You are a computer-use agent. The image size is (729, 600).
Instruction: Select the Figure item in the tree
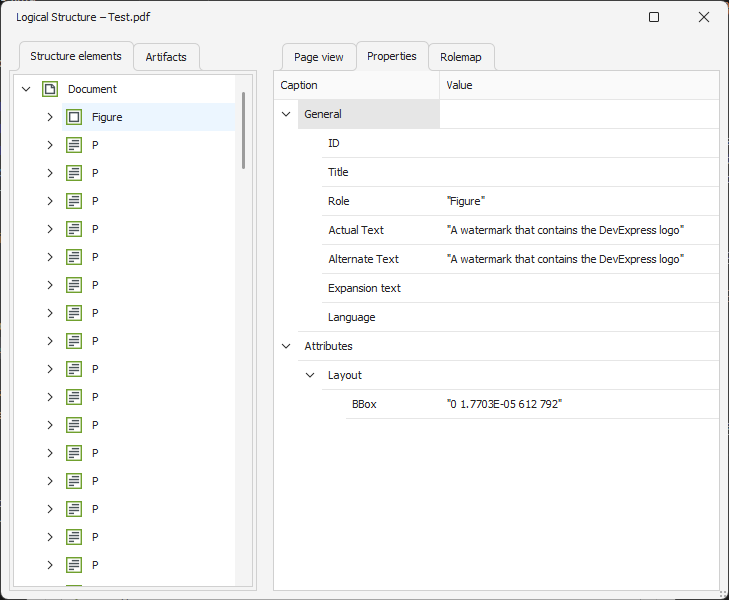pos(107,117)
